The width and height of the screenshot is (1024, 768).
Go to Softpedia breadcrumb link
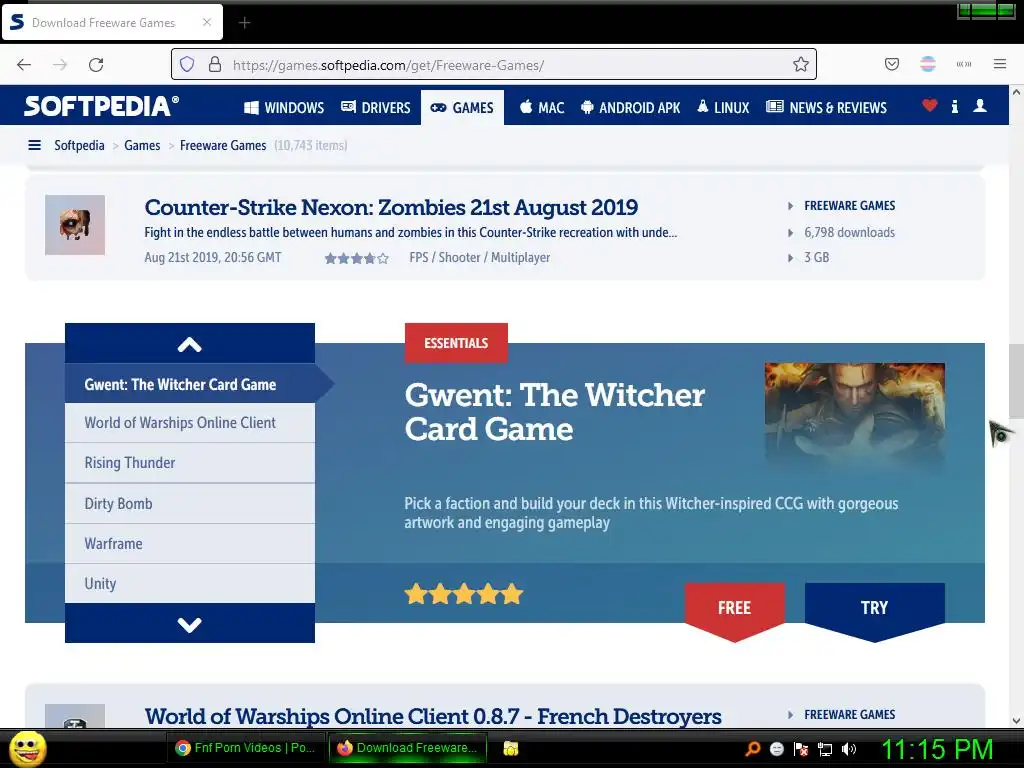click(x=79, y=145)
